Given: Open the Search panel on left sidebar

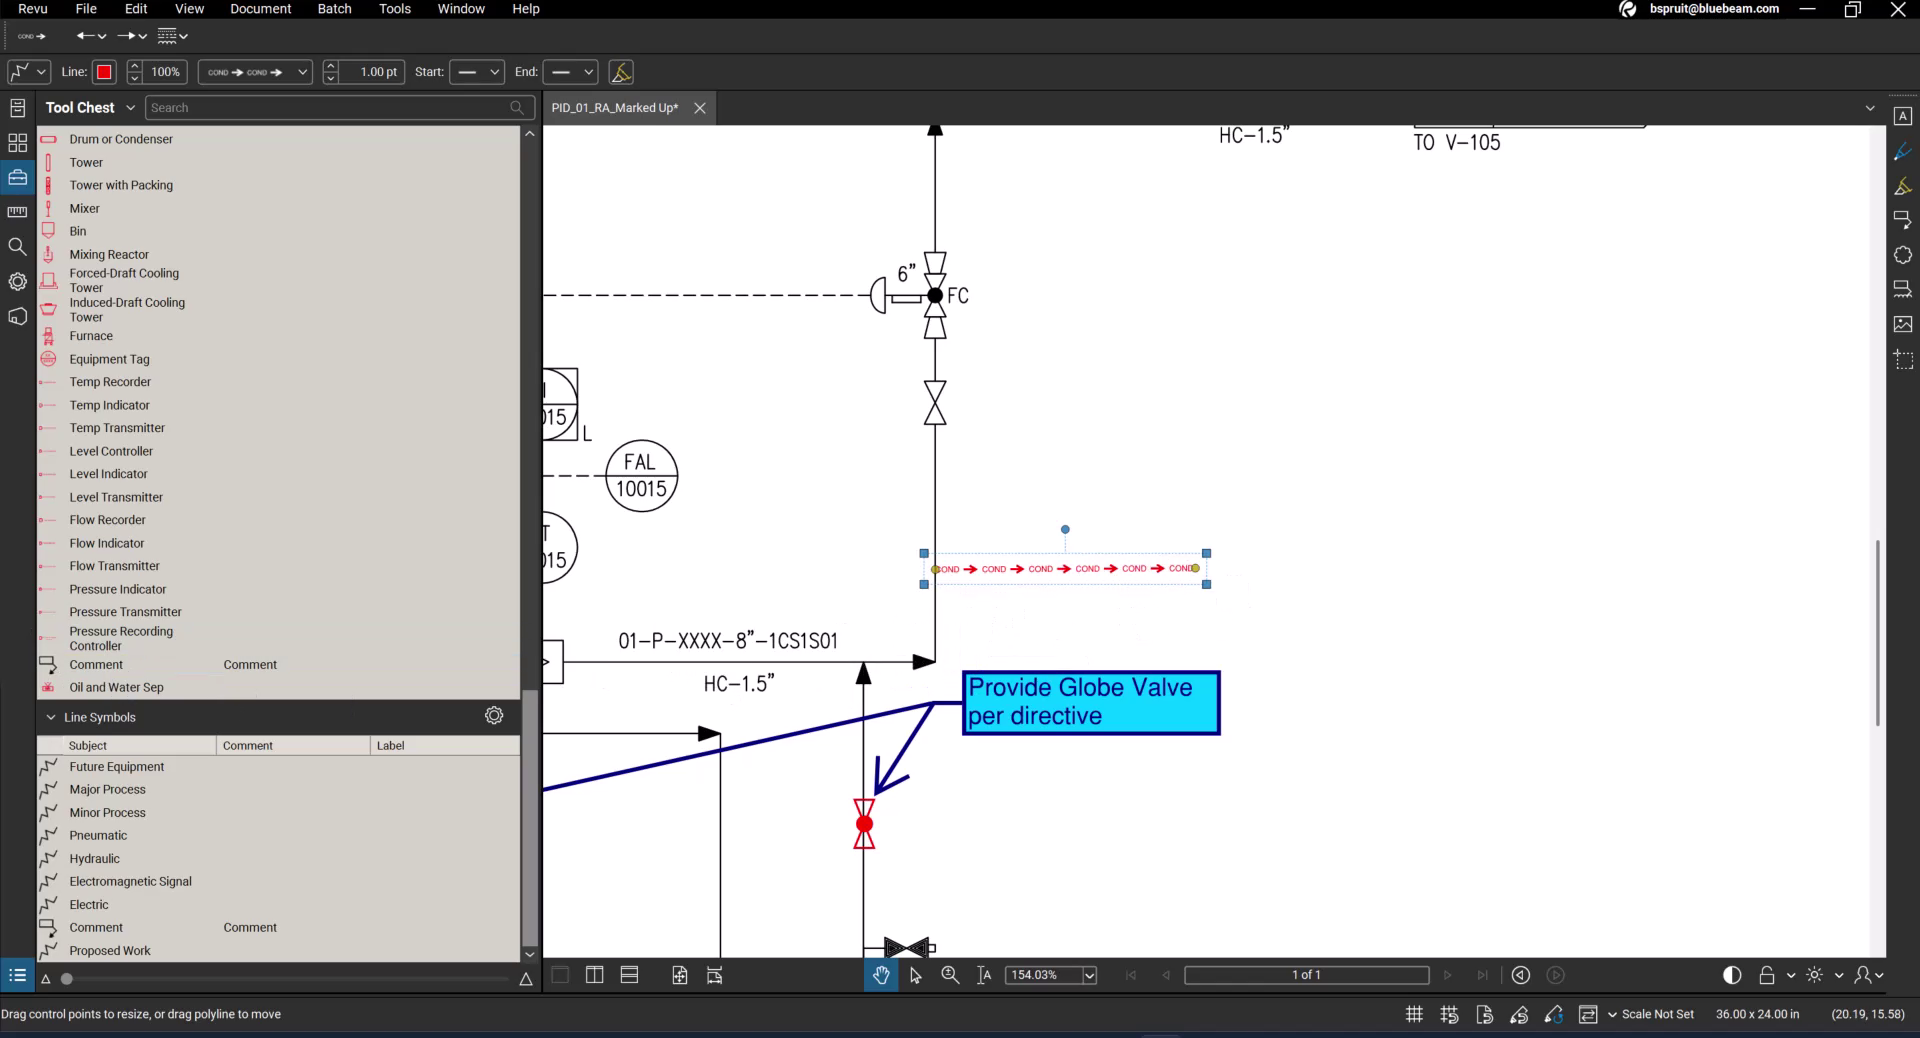Looking at the screenshot, I should click(x=17, y=246).
